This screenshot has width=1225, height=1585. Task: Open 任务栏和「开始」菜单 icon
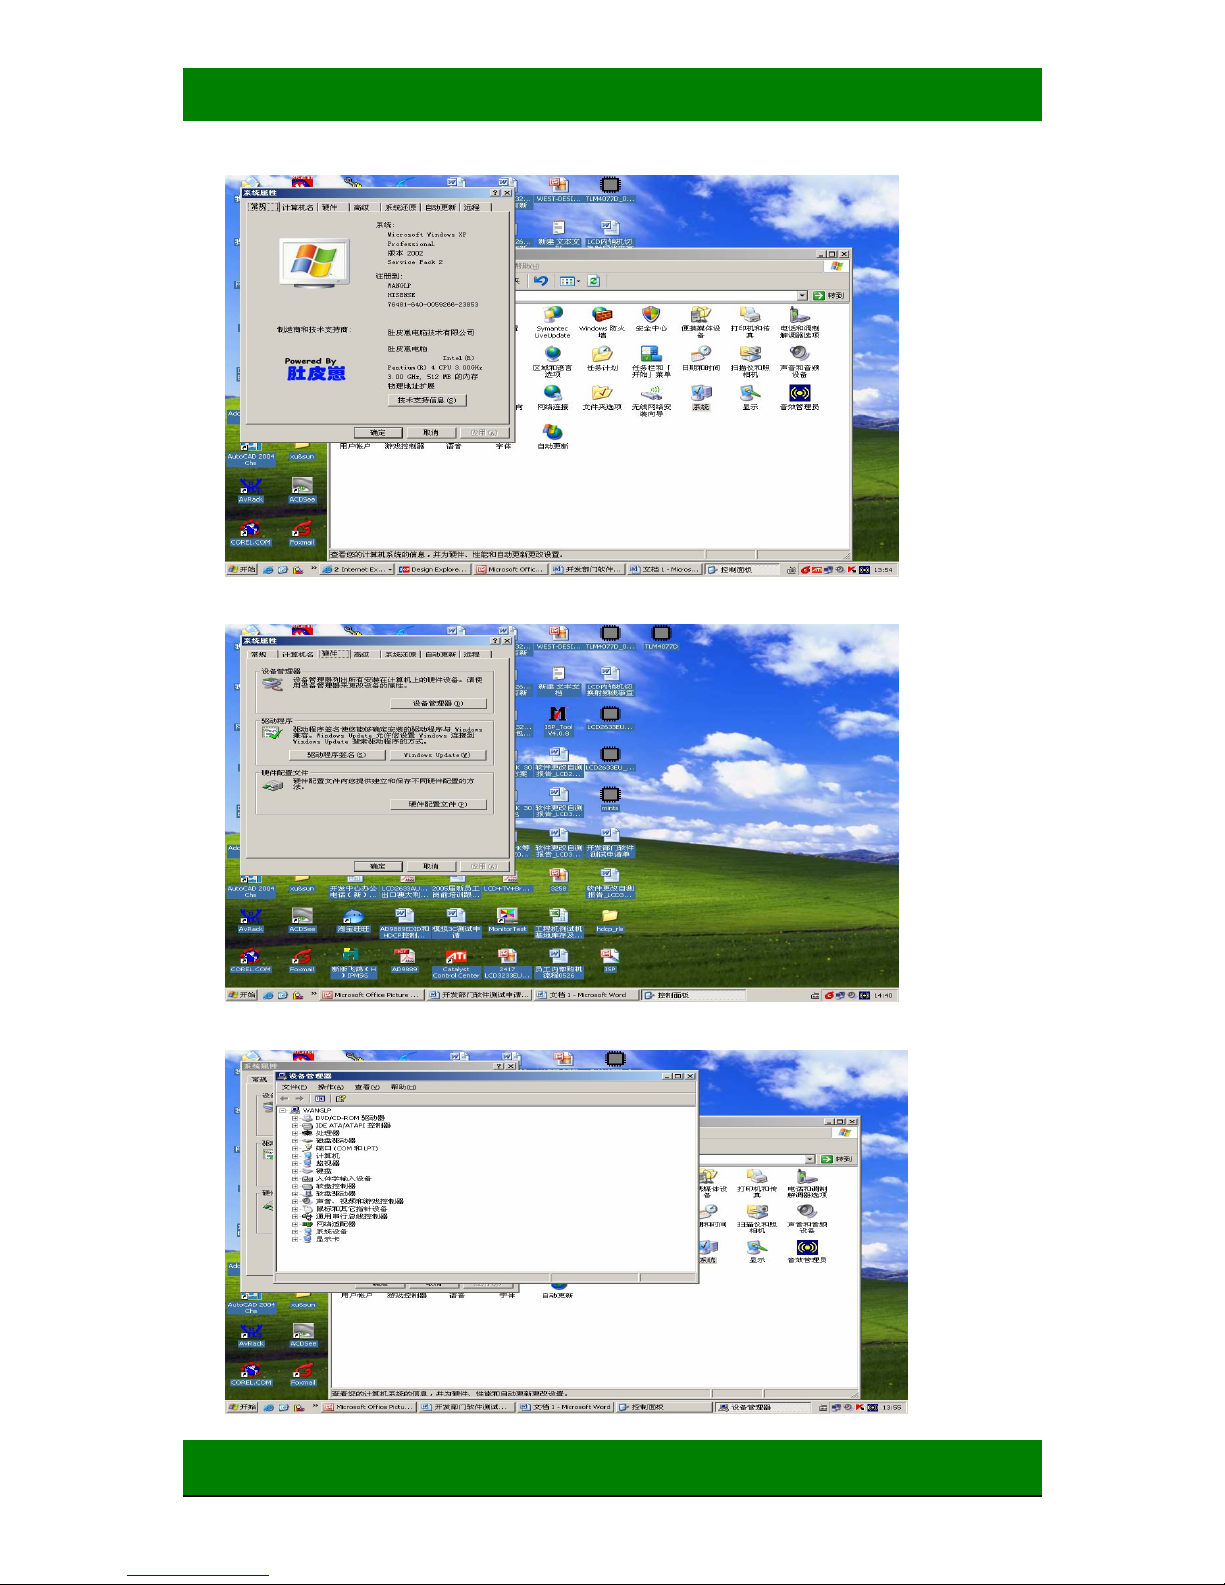pos(651,361)
